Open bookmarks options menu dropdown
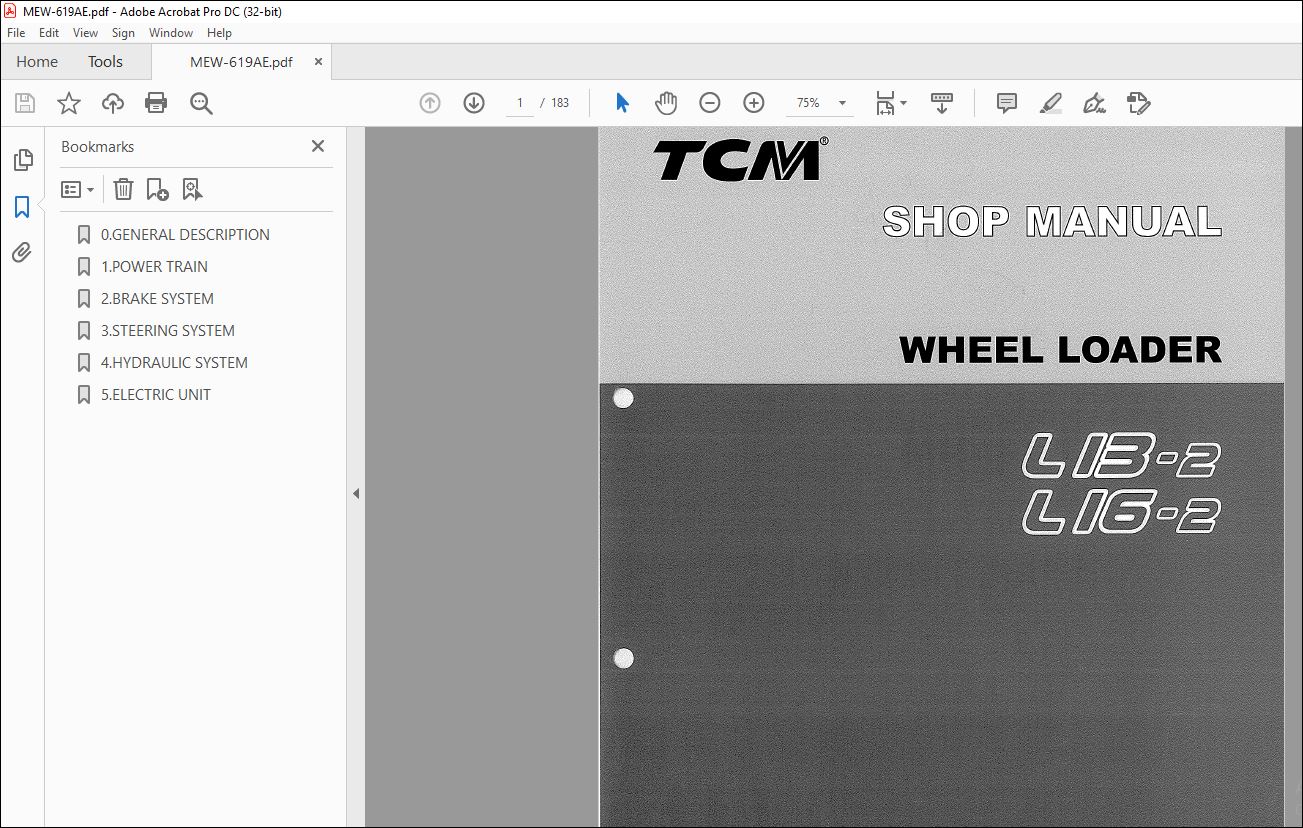The image size is (1303, 828). coord(78,189)
